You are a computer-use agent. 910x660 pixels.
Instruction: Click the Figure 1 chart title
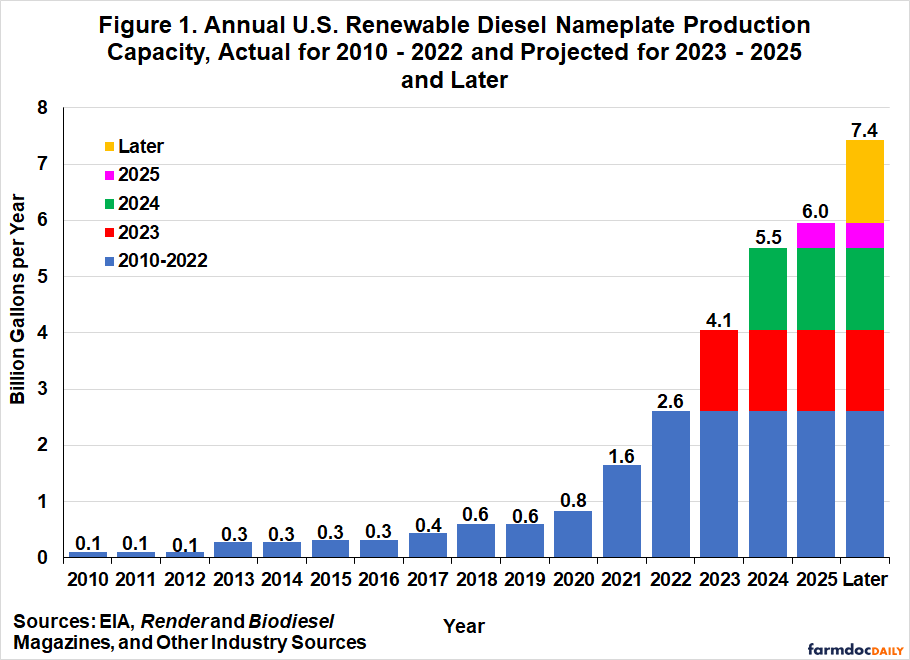click(455, 52)
